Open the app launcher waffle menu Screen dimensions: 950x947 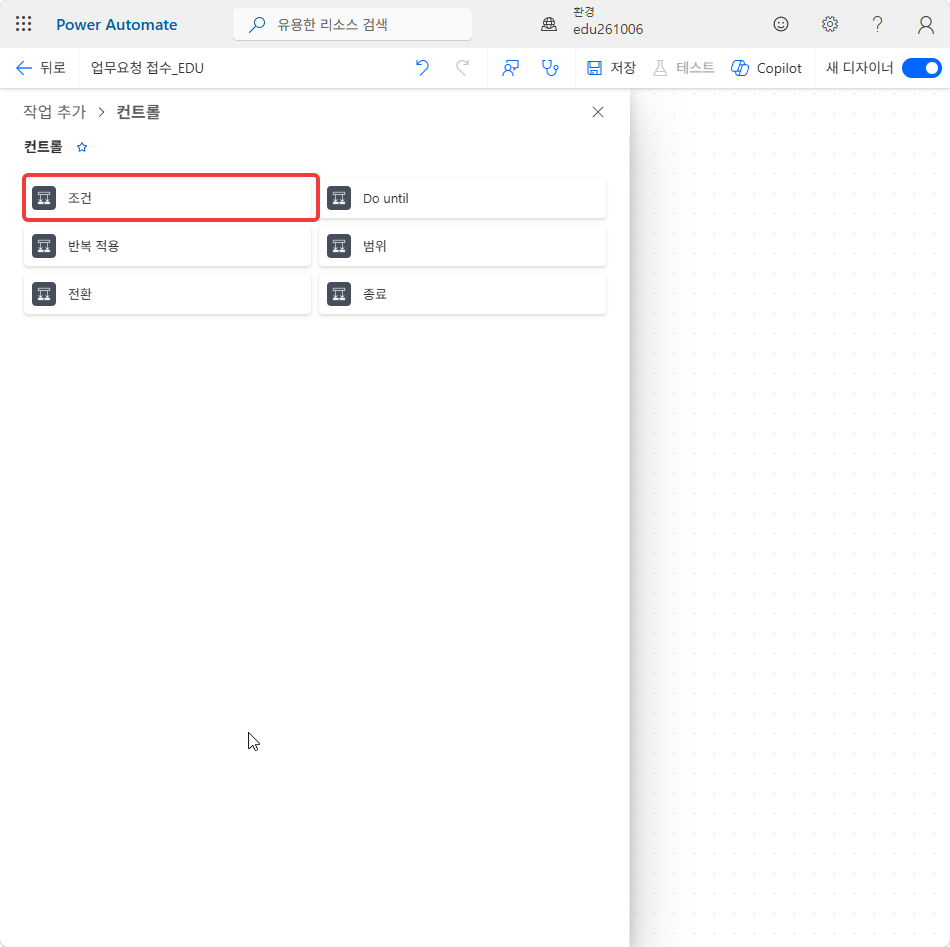[24, 24]
